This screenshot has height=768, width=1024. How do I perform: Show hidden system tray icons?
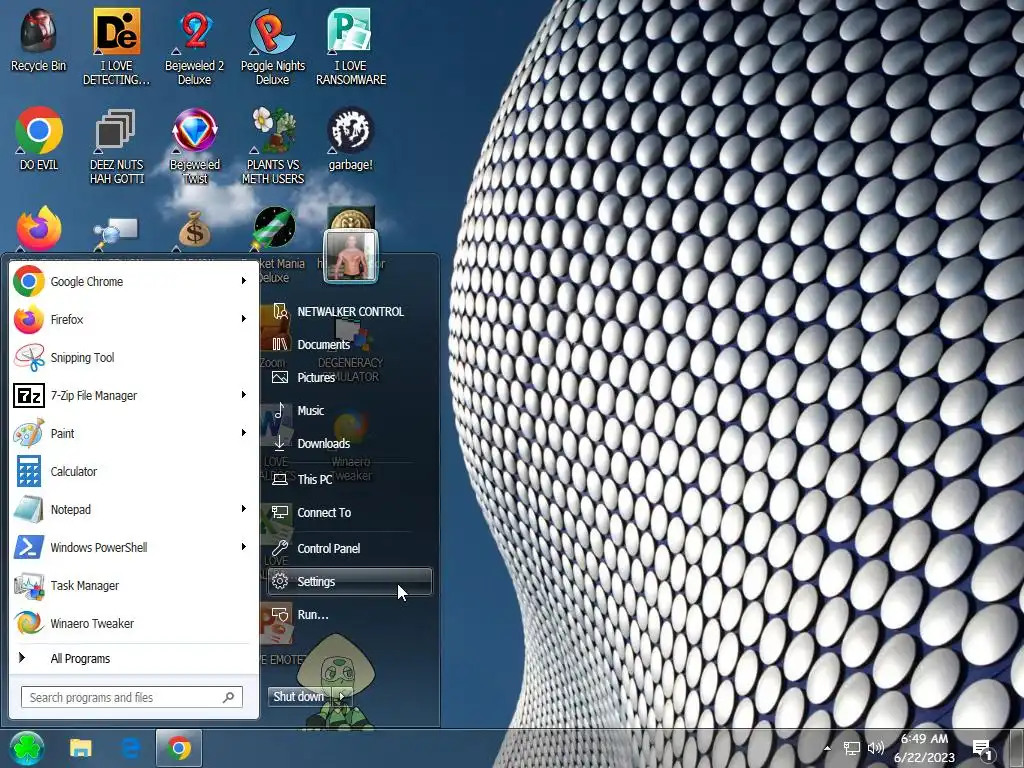(827, 748)
